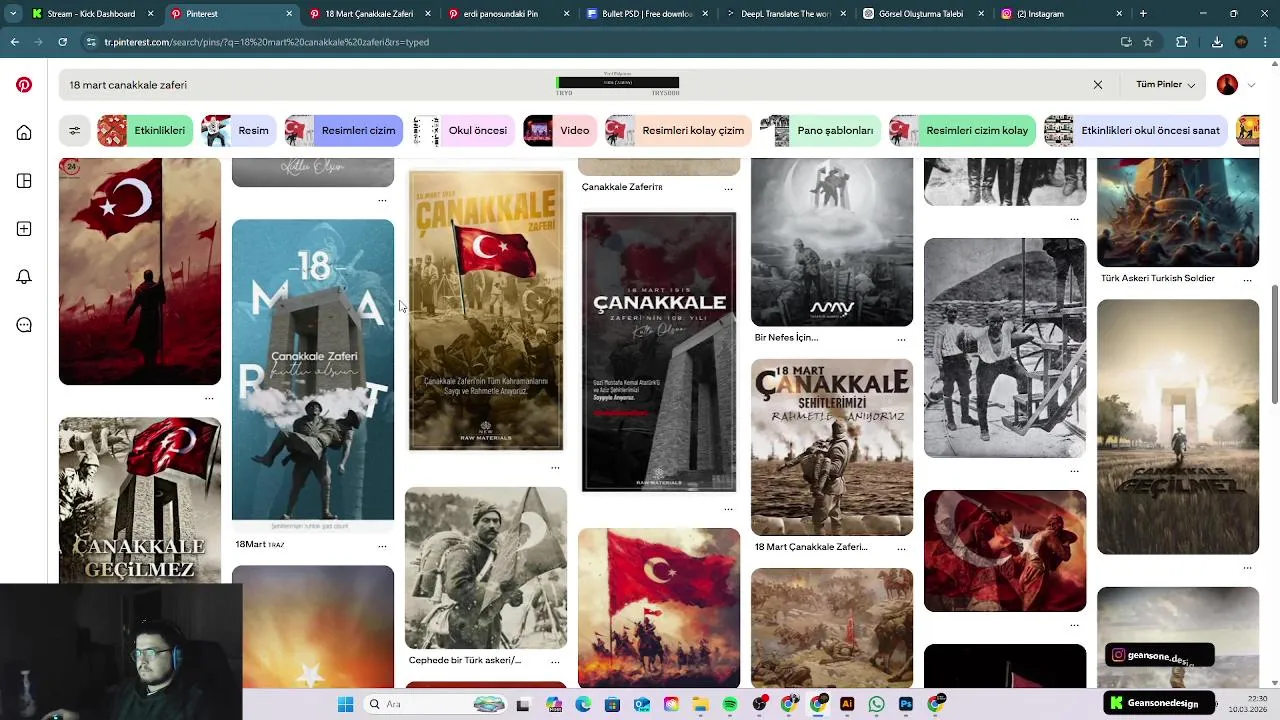Reload the page with refresh icon
This screenshot has height=720, width=1280.
(63, 42)
